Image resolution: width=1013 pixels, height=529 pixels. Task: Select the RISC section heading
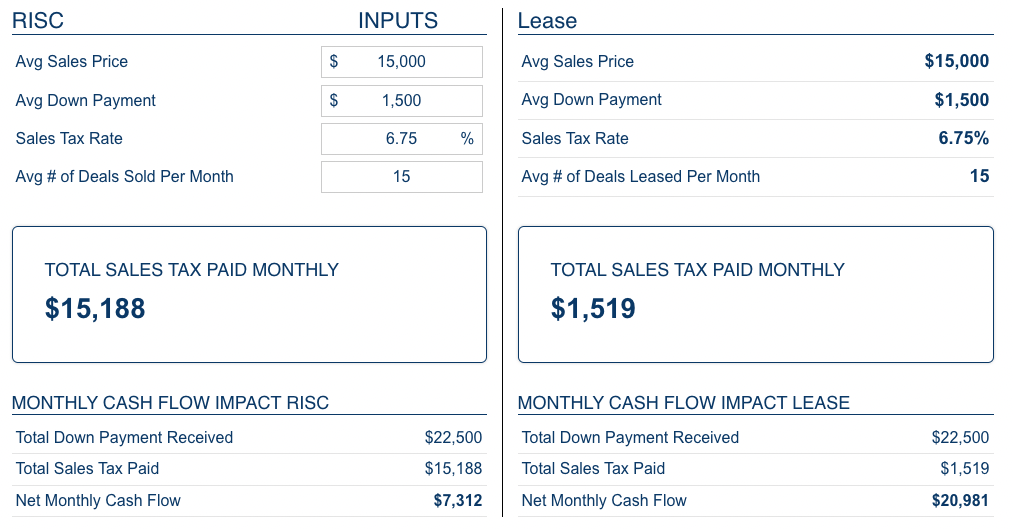point(38,21)
